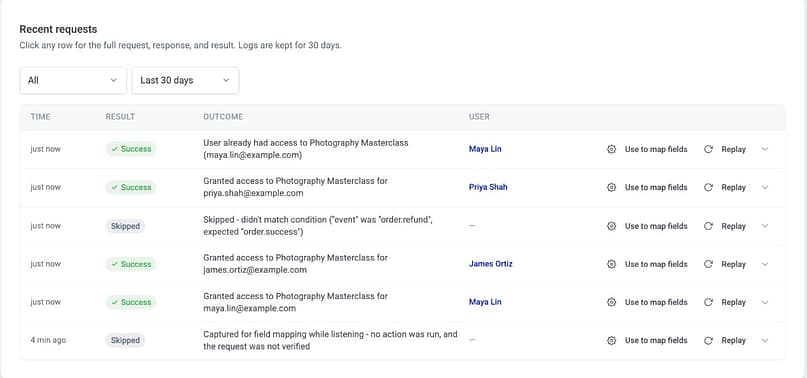Click the gear icon in the 4 min ago row
807x378 pixels.
pos(611,340)
